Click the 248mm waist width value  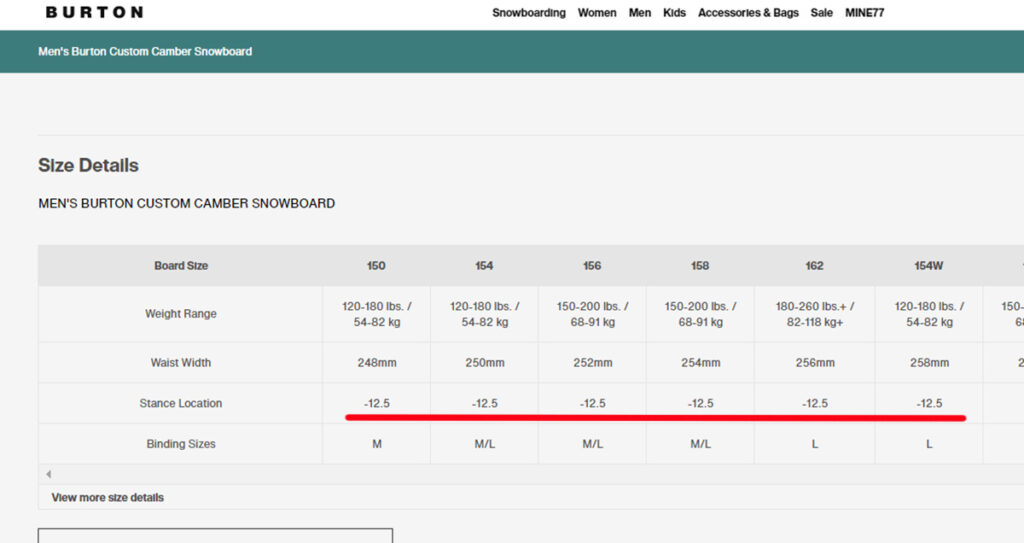tap(377, 363)
